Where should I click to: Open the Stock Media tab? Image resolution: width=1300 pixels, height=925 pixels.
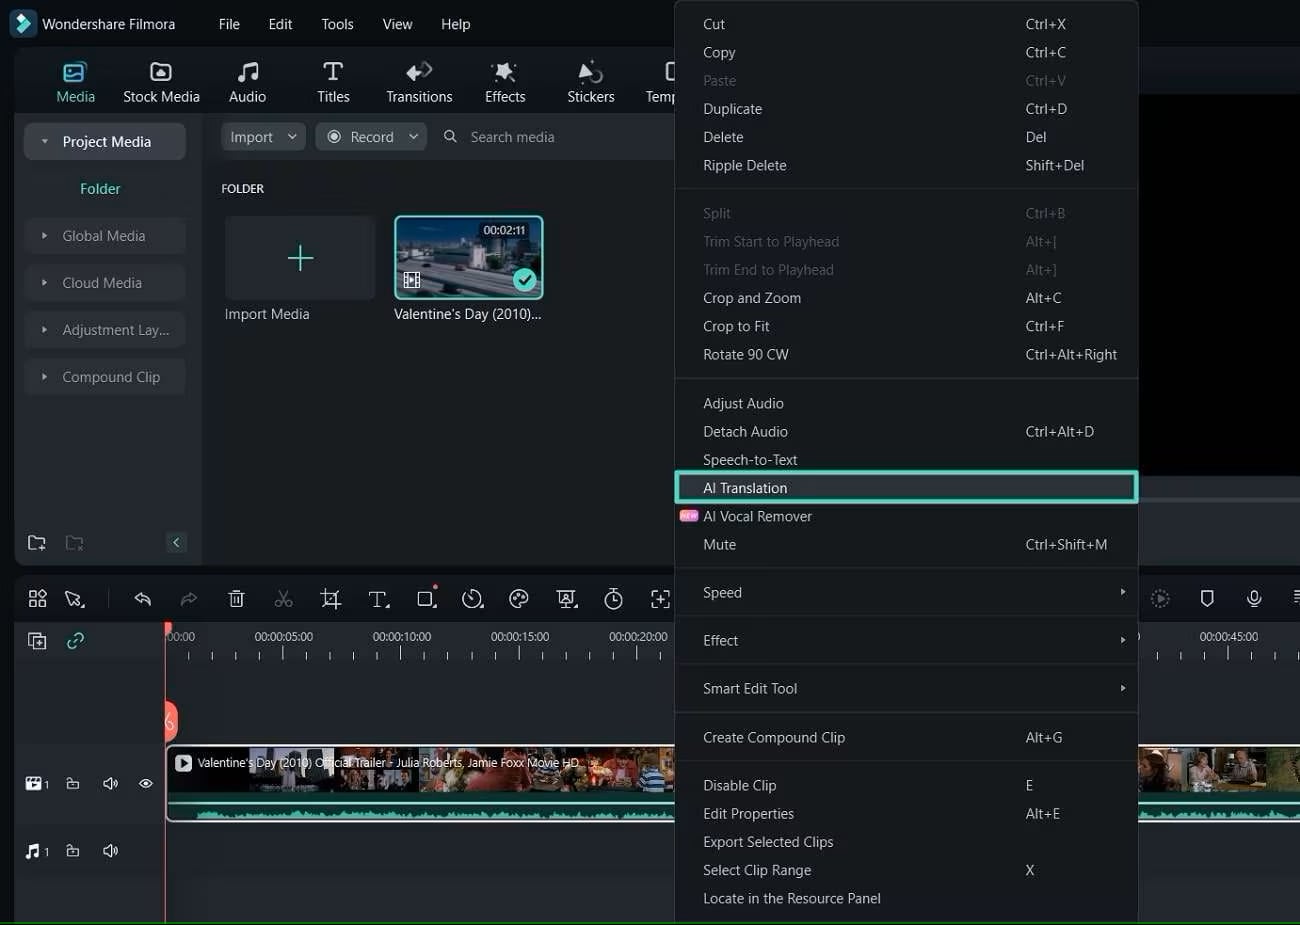point(161,82)
